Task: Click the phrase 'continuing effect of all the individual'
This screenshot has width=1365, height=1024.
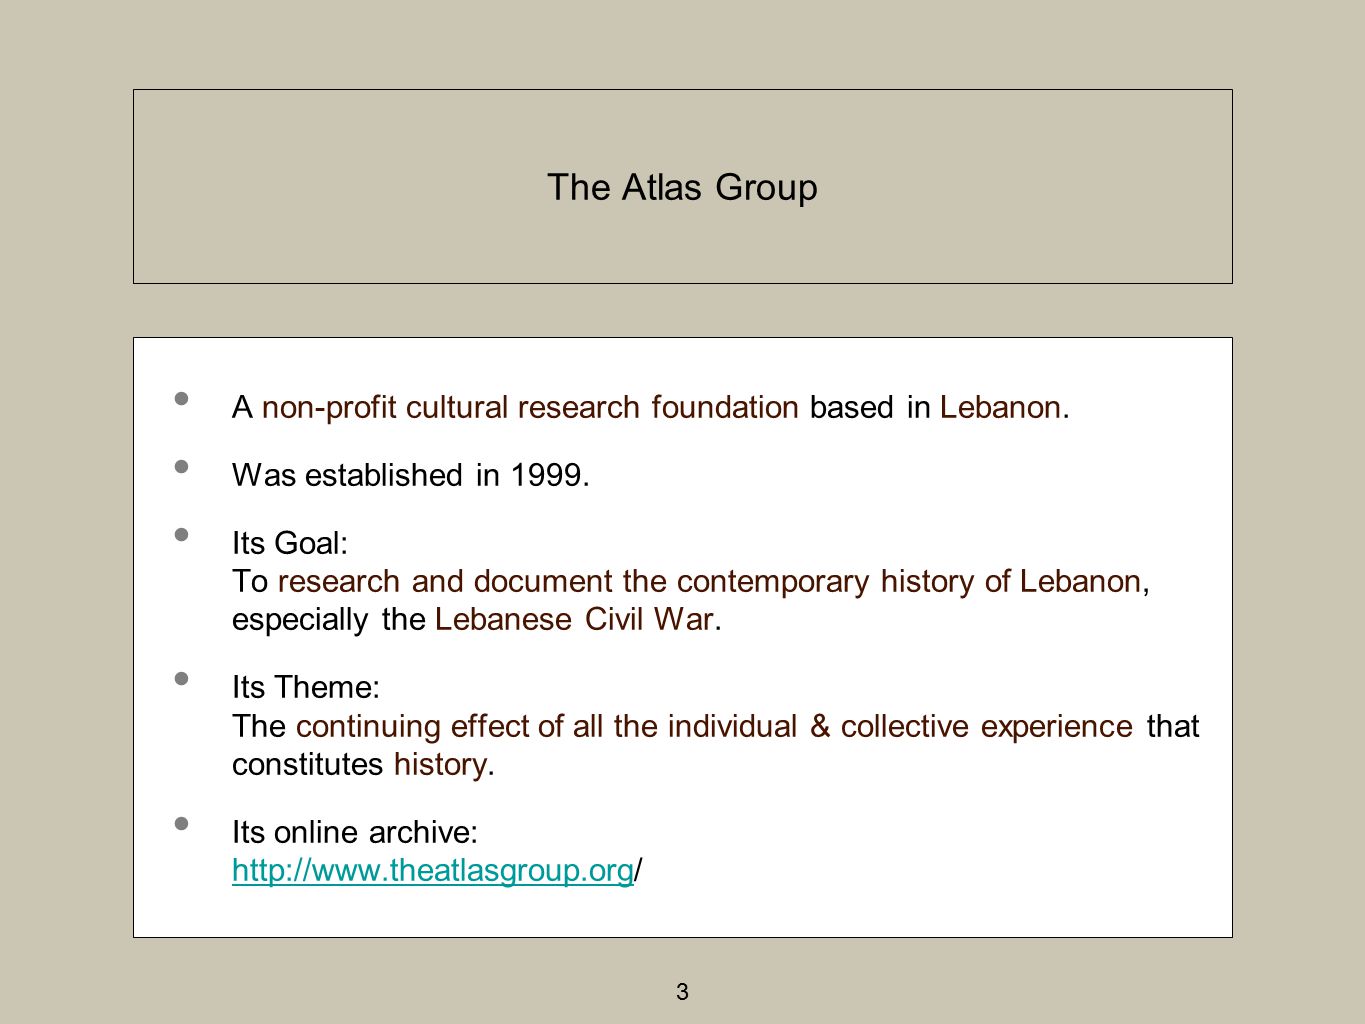Action: [x=546, y=725]
